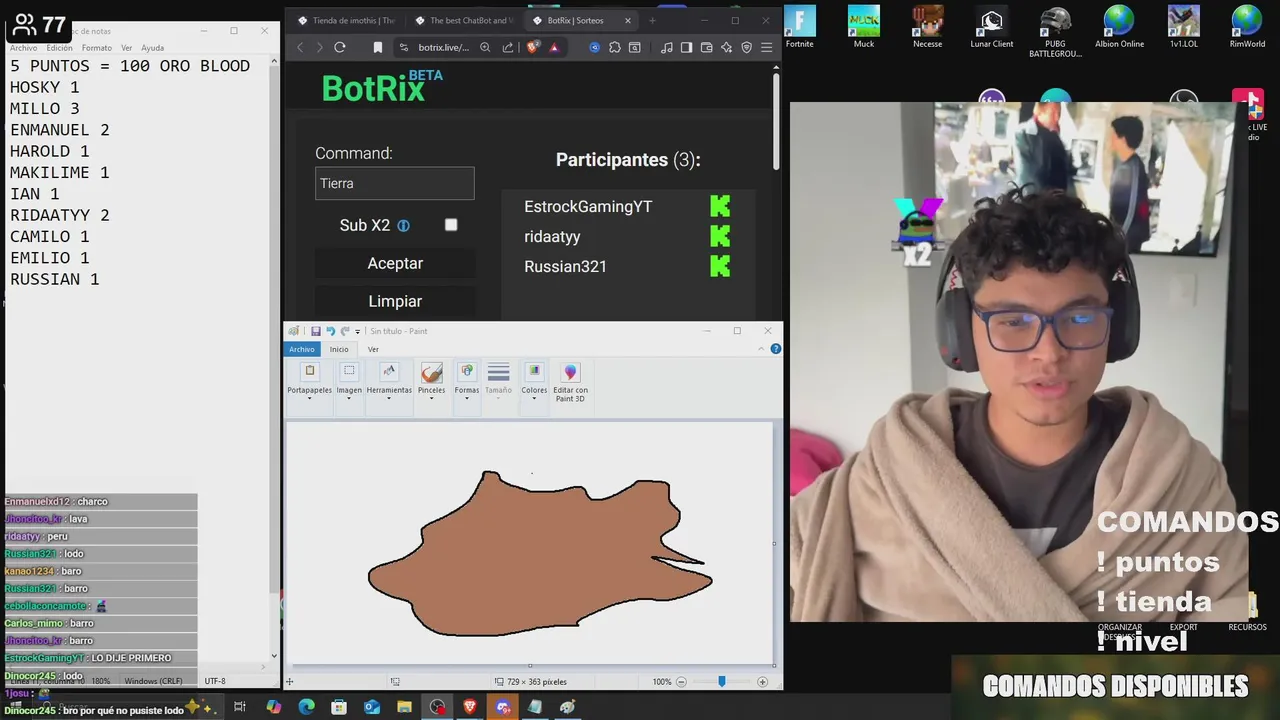The height and width of the screenshot is (720, 1280).
Task: Toggle the browser sidebar panel icon
Action: tap(686, 47)
